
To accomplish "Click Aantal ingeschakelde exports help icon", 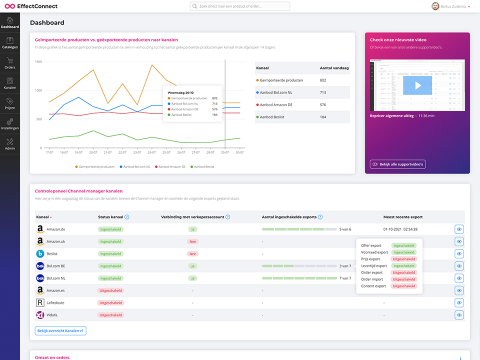I will pyautogui.click(x=320, y=217).
